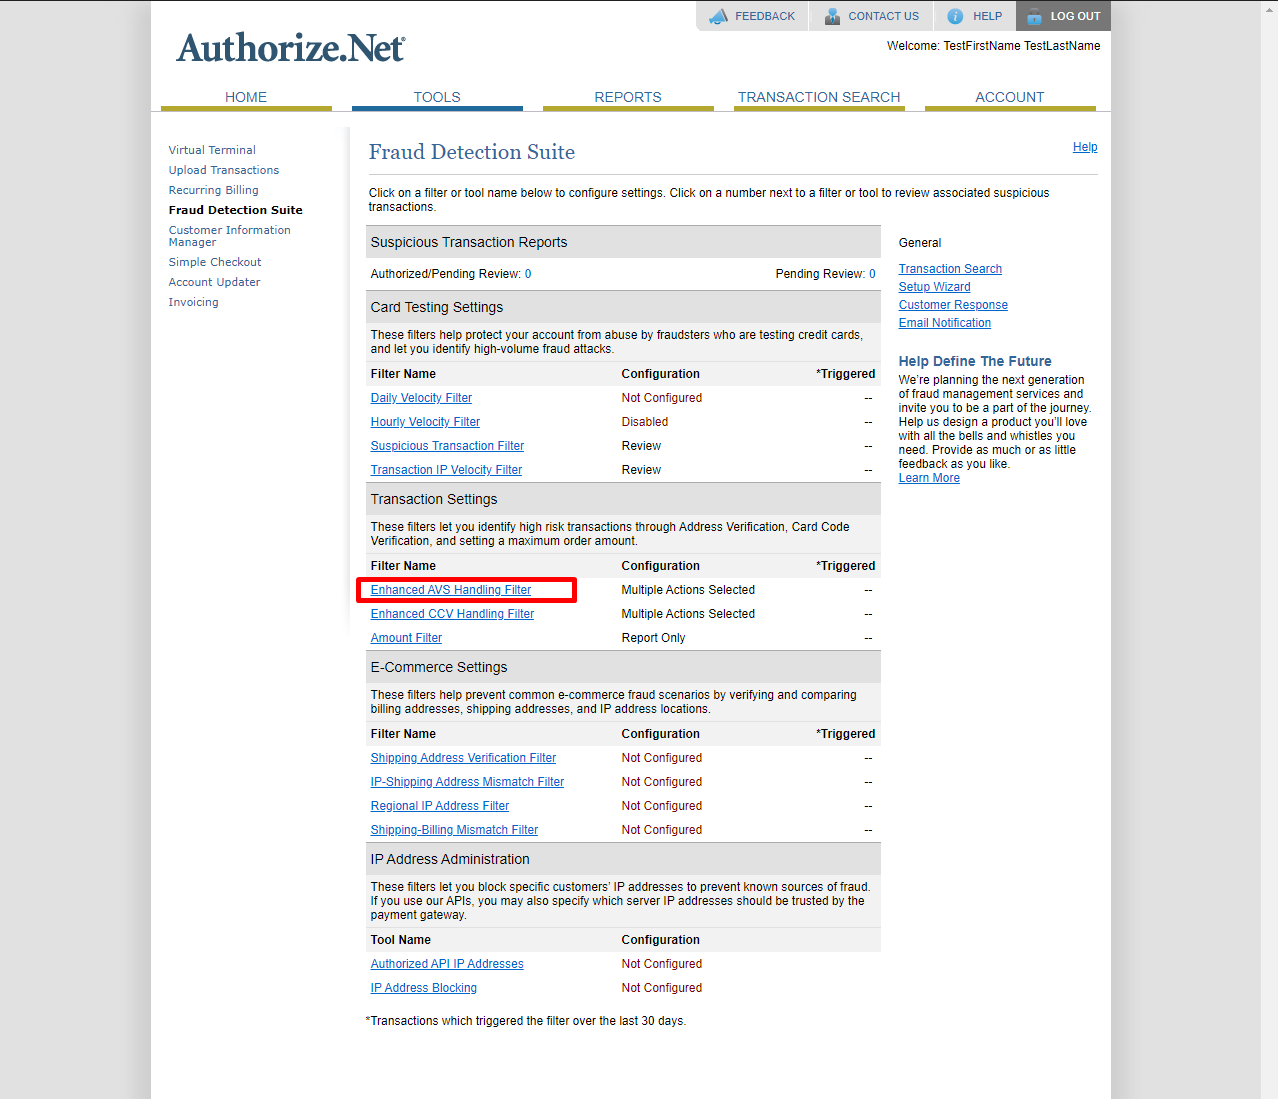Click the Learn More link

[929, 478]
